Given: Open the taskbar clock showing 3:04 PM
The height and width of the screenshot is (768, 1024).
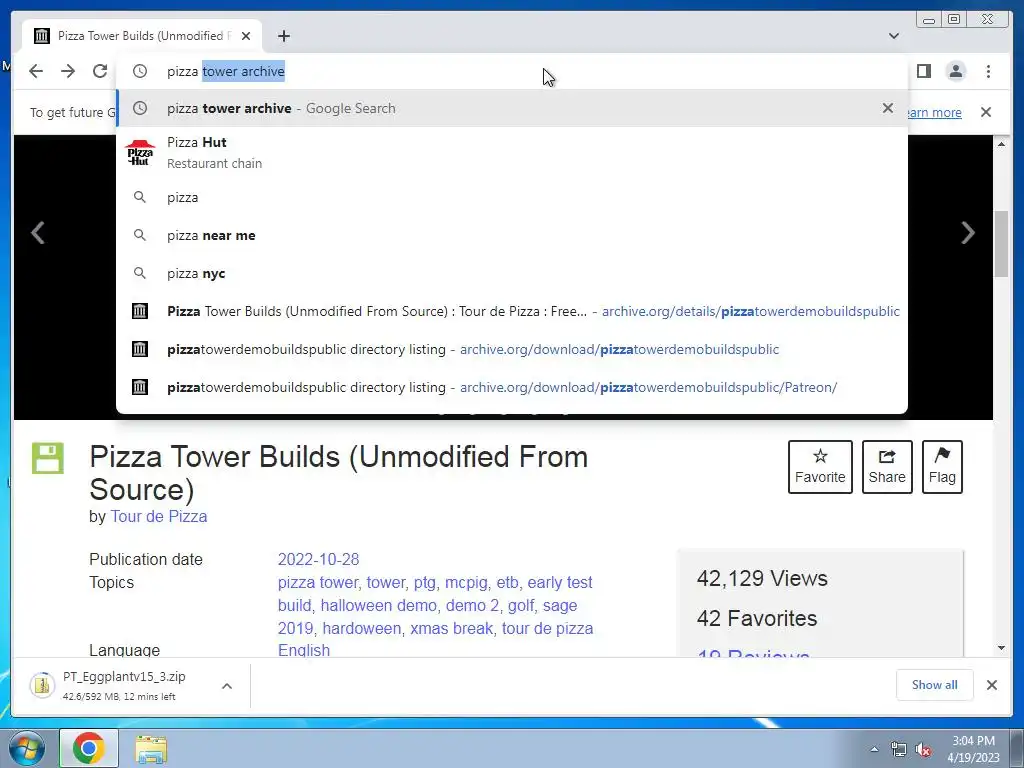Looking at the screenshot, I should click(973, 749).
